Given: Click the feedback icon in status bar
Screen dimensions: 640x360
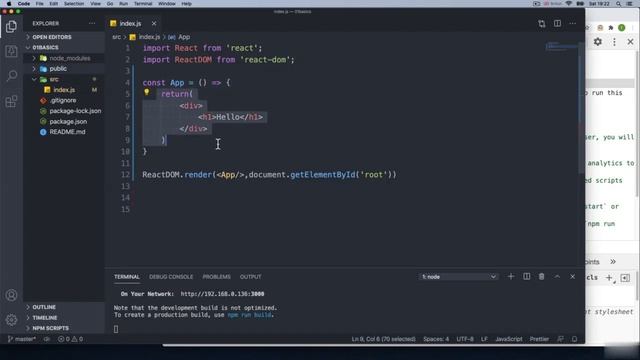Looking at the screenshot, I should point(561,339).
